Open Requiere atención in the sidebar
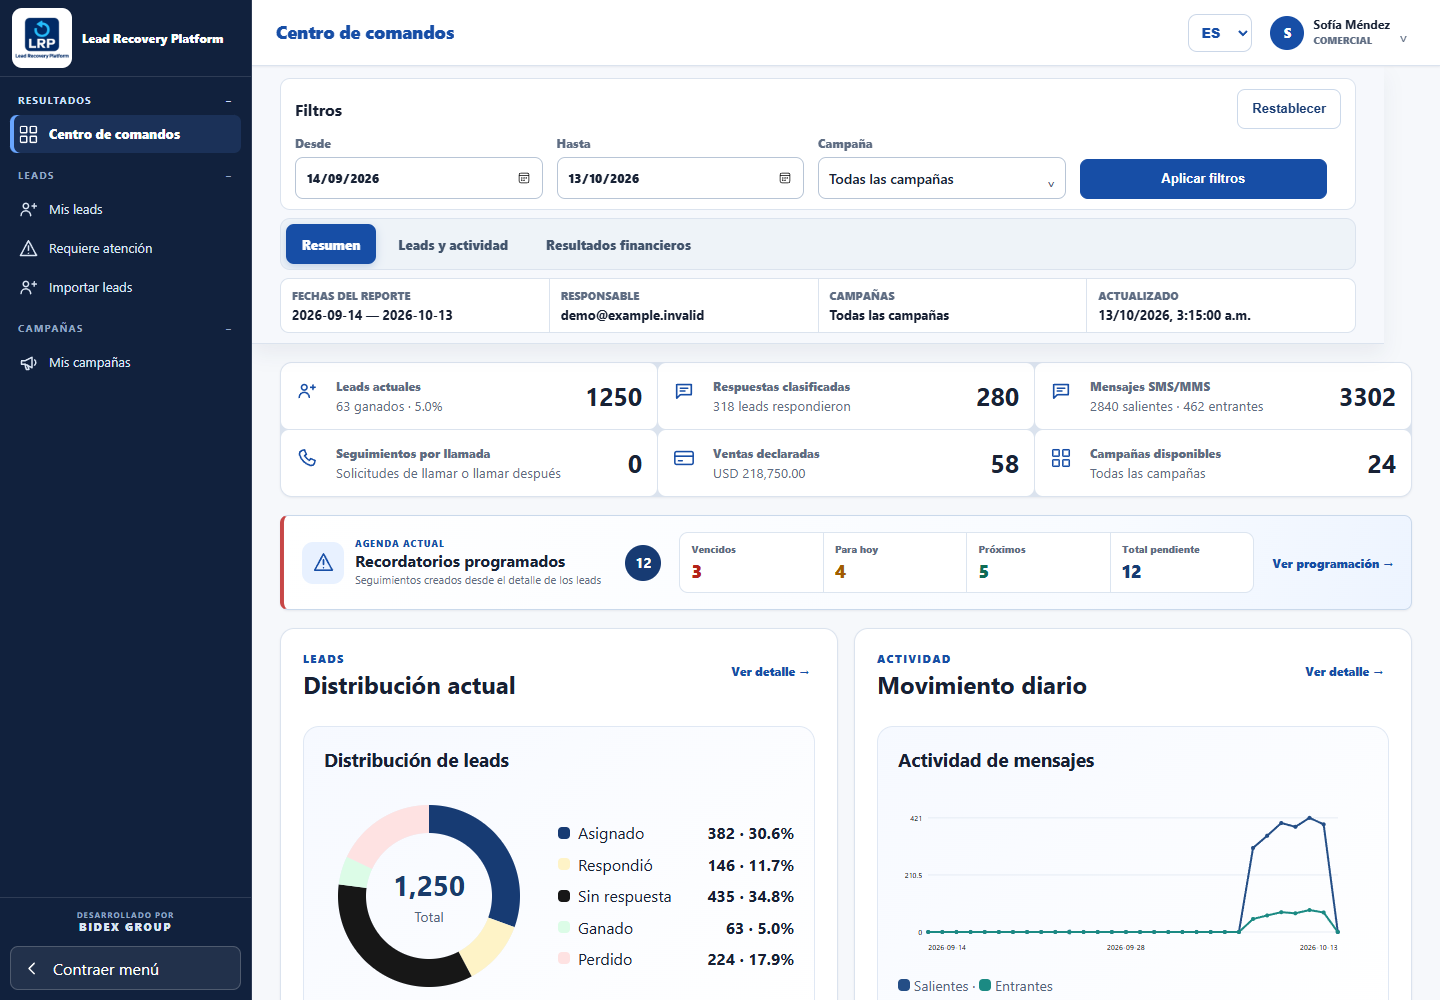This screenshot has width=1440, height=1000. [126, 248]
